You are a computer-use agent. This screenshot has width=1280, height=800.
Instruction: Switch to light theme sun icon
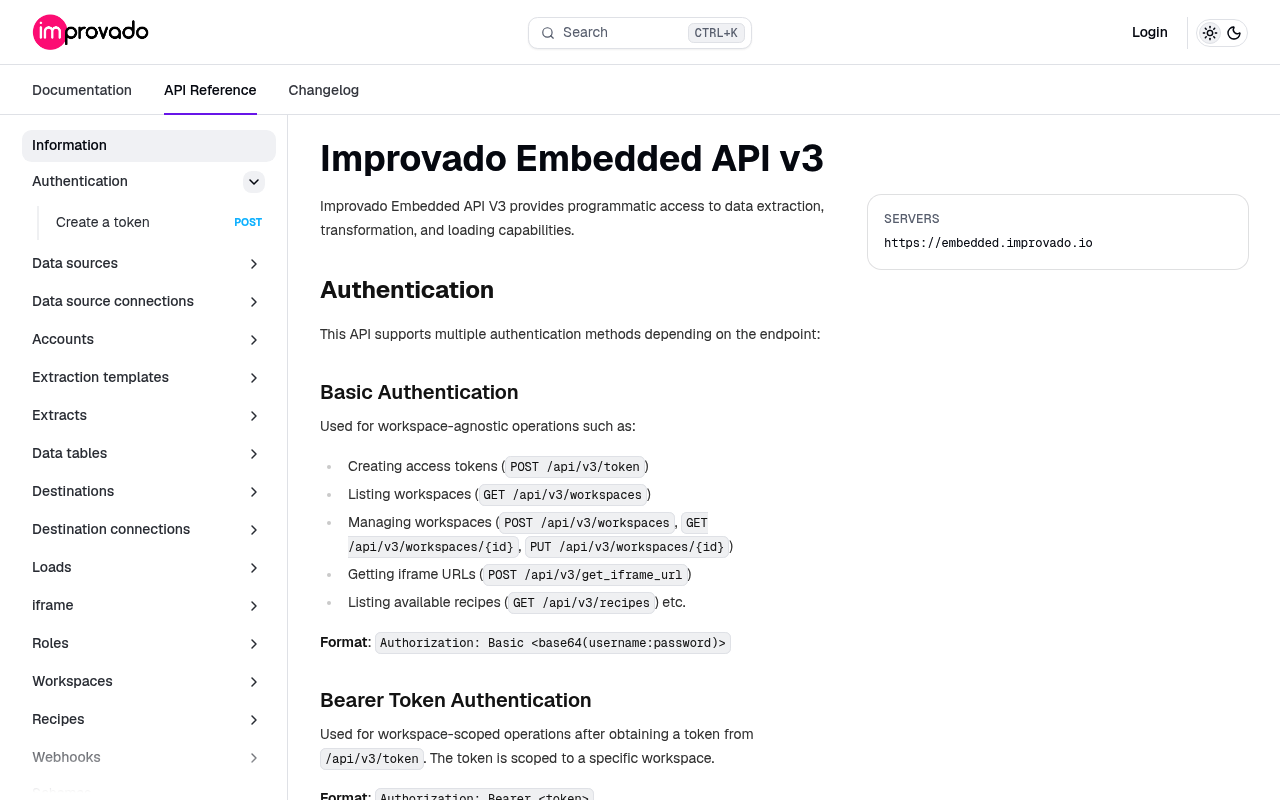1210,33
